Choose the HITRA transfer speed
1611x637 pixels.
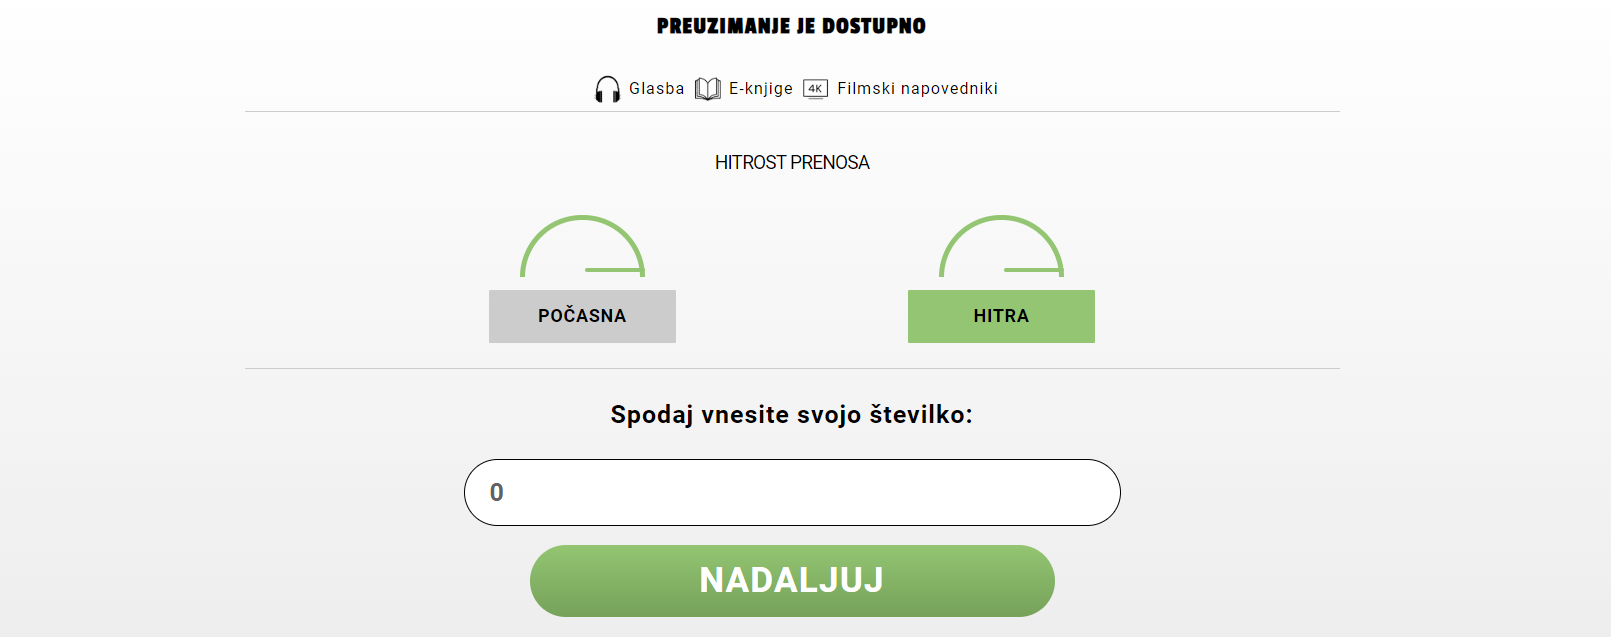[x=1001, y=316]
